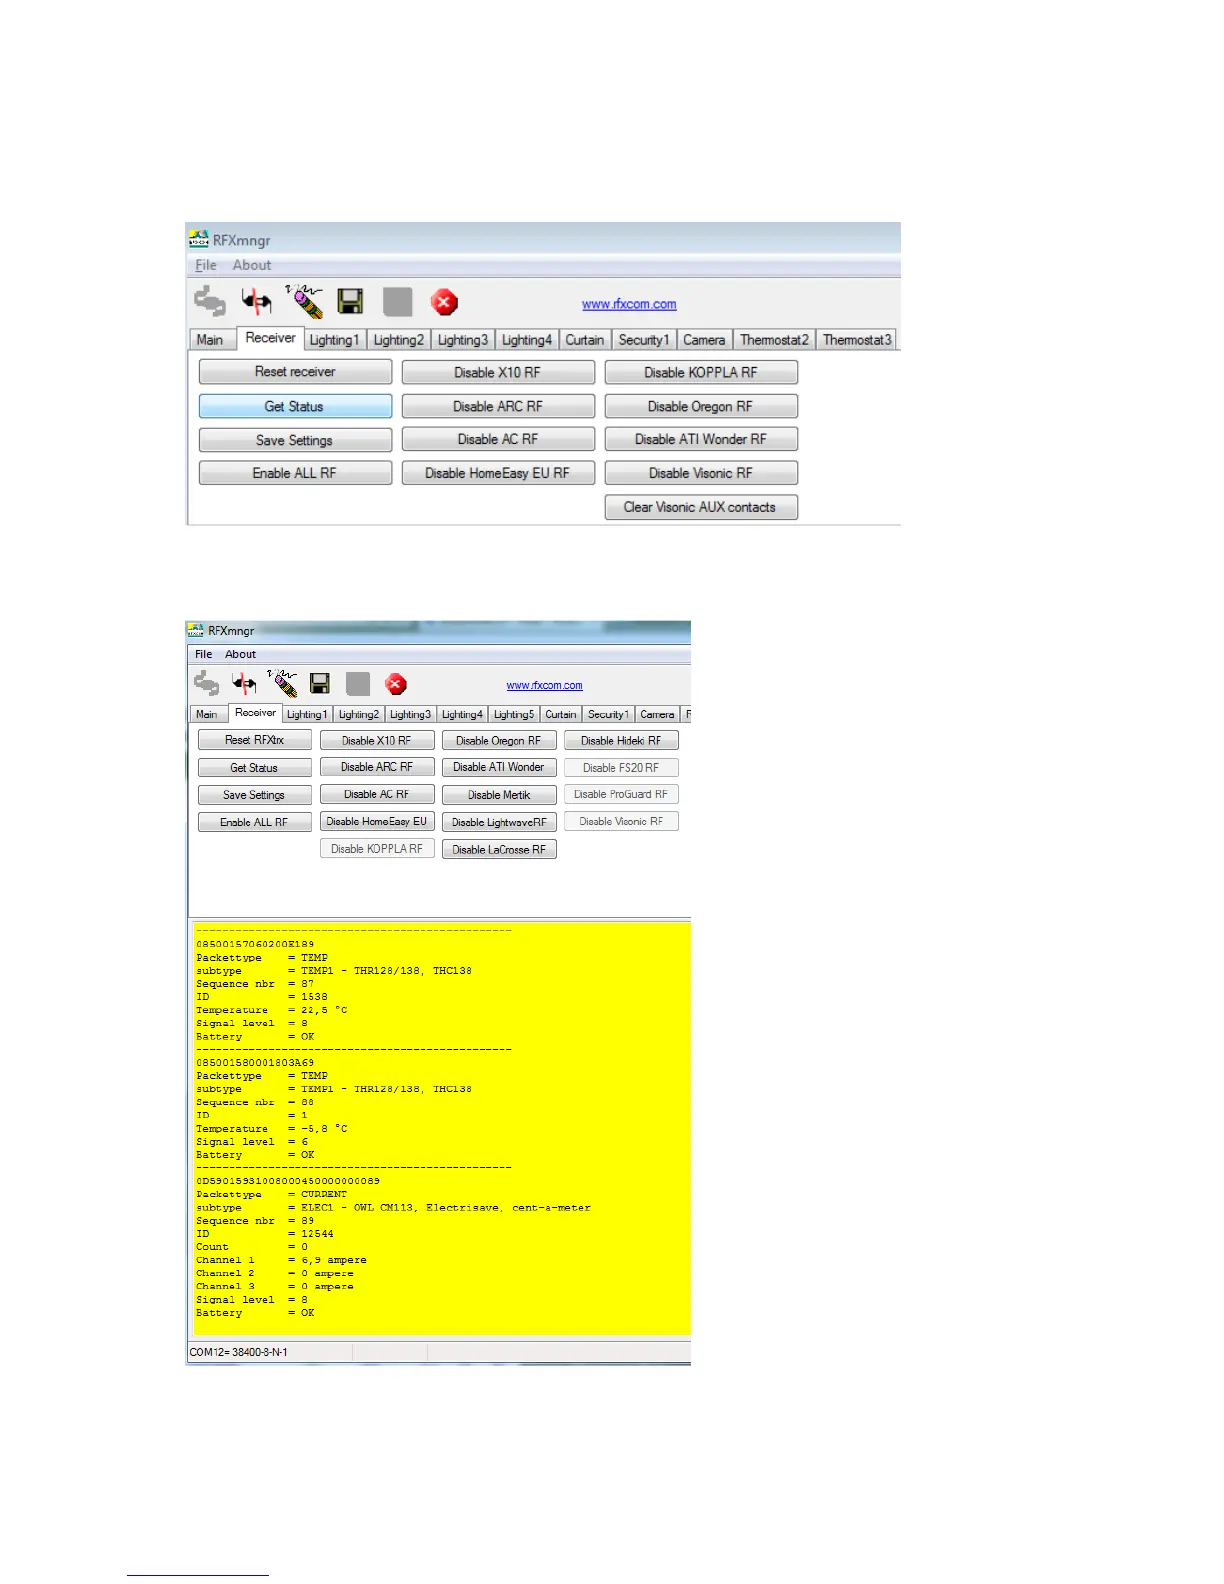Click Disable KOPPLA RF in upper window
The image size is (1224, 1584).
701,372
